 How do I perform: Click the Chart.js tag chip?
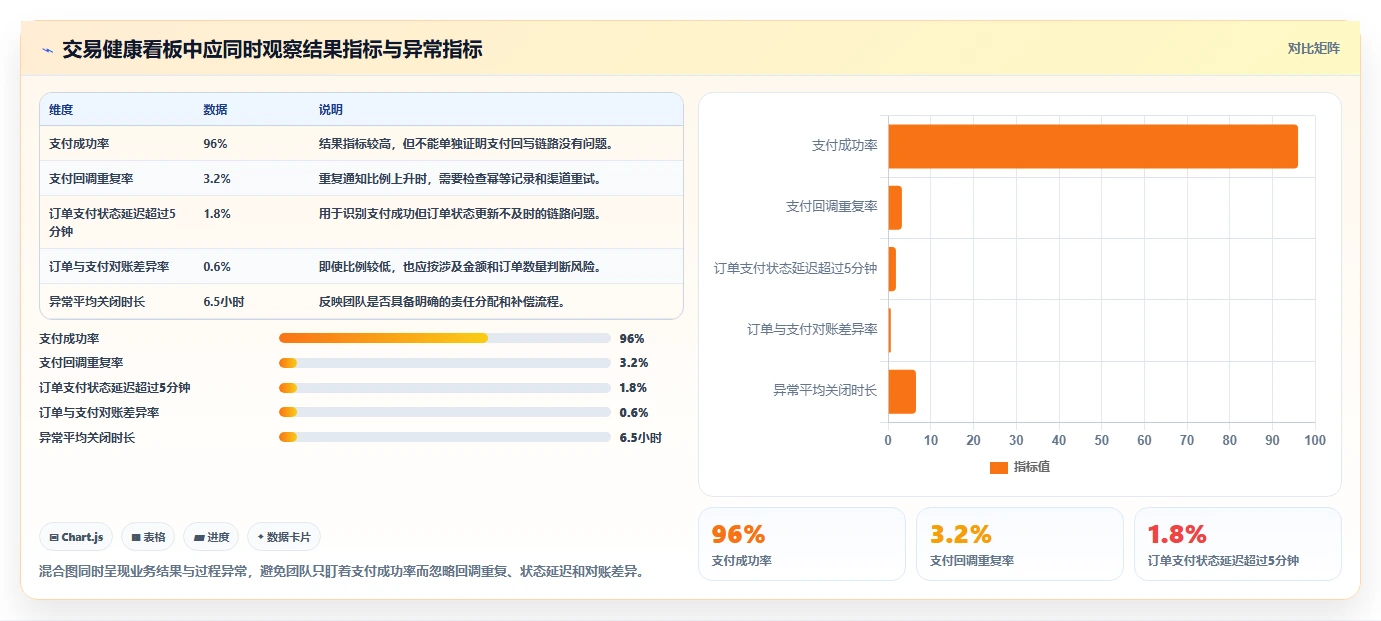point(77,537)
